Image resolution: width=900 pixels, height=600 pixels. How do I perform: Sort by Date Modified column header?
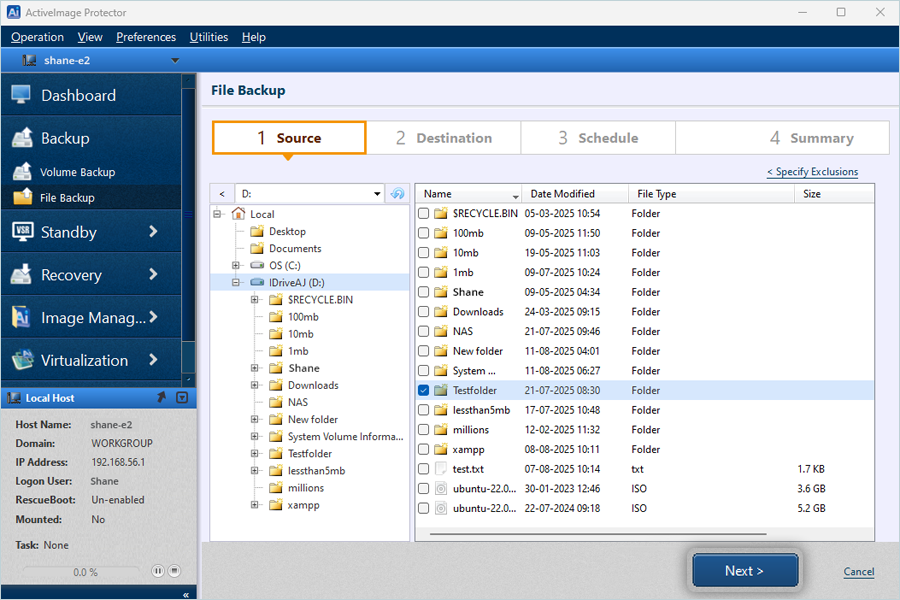tap(575, 193)
